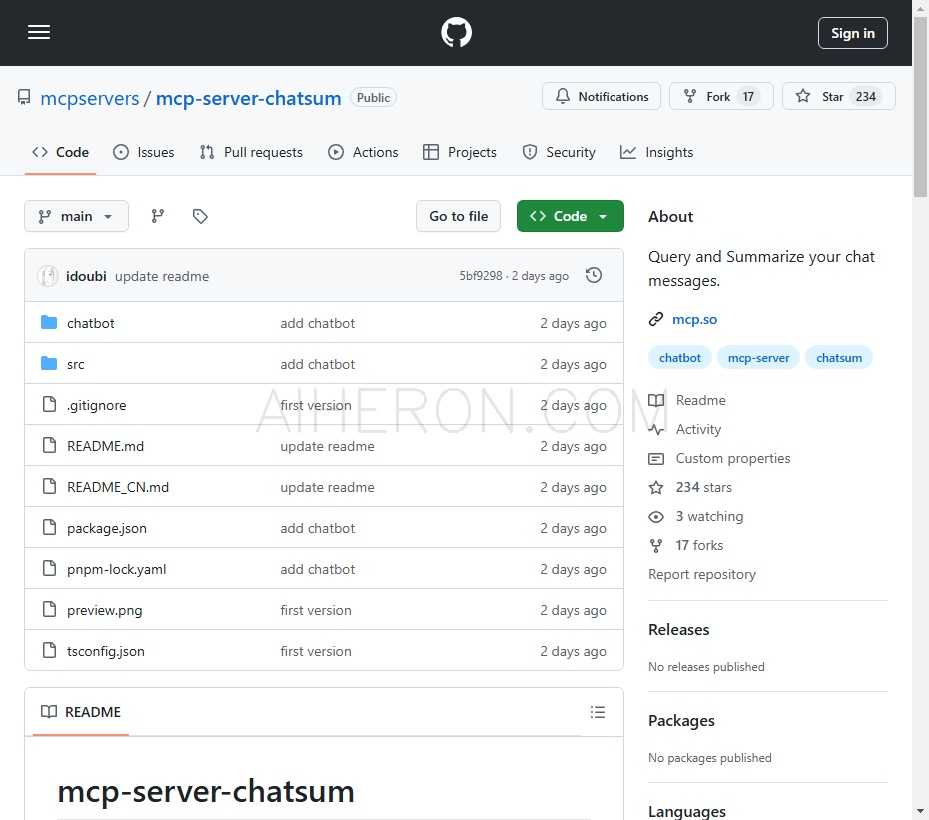The image size is (929, 820).
Task: Click the file icon beside package.json
Action: pyautogui.click(x=49, y=527)
